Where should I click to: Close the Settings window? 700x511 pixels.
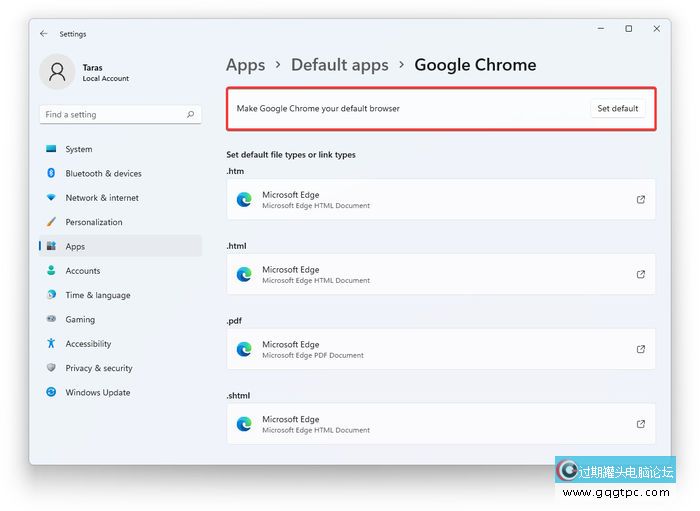tap(656, 29)
